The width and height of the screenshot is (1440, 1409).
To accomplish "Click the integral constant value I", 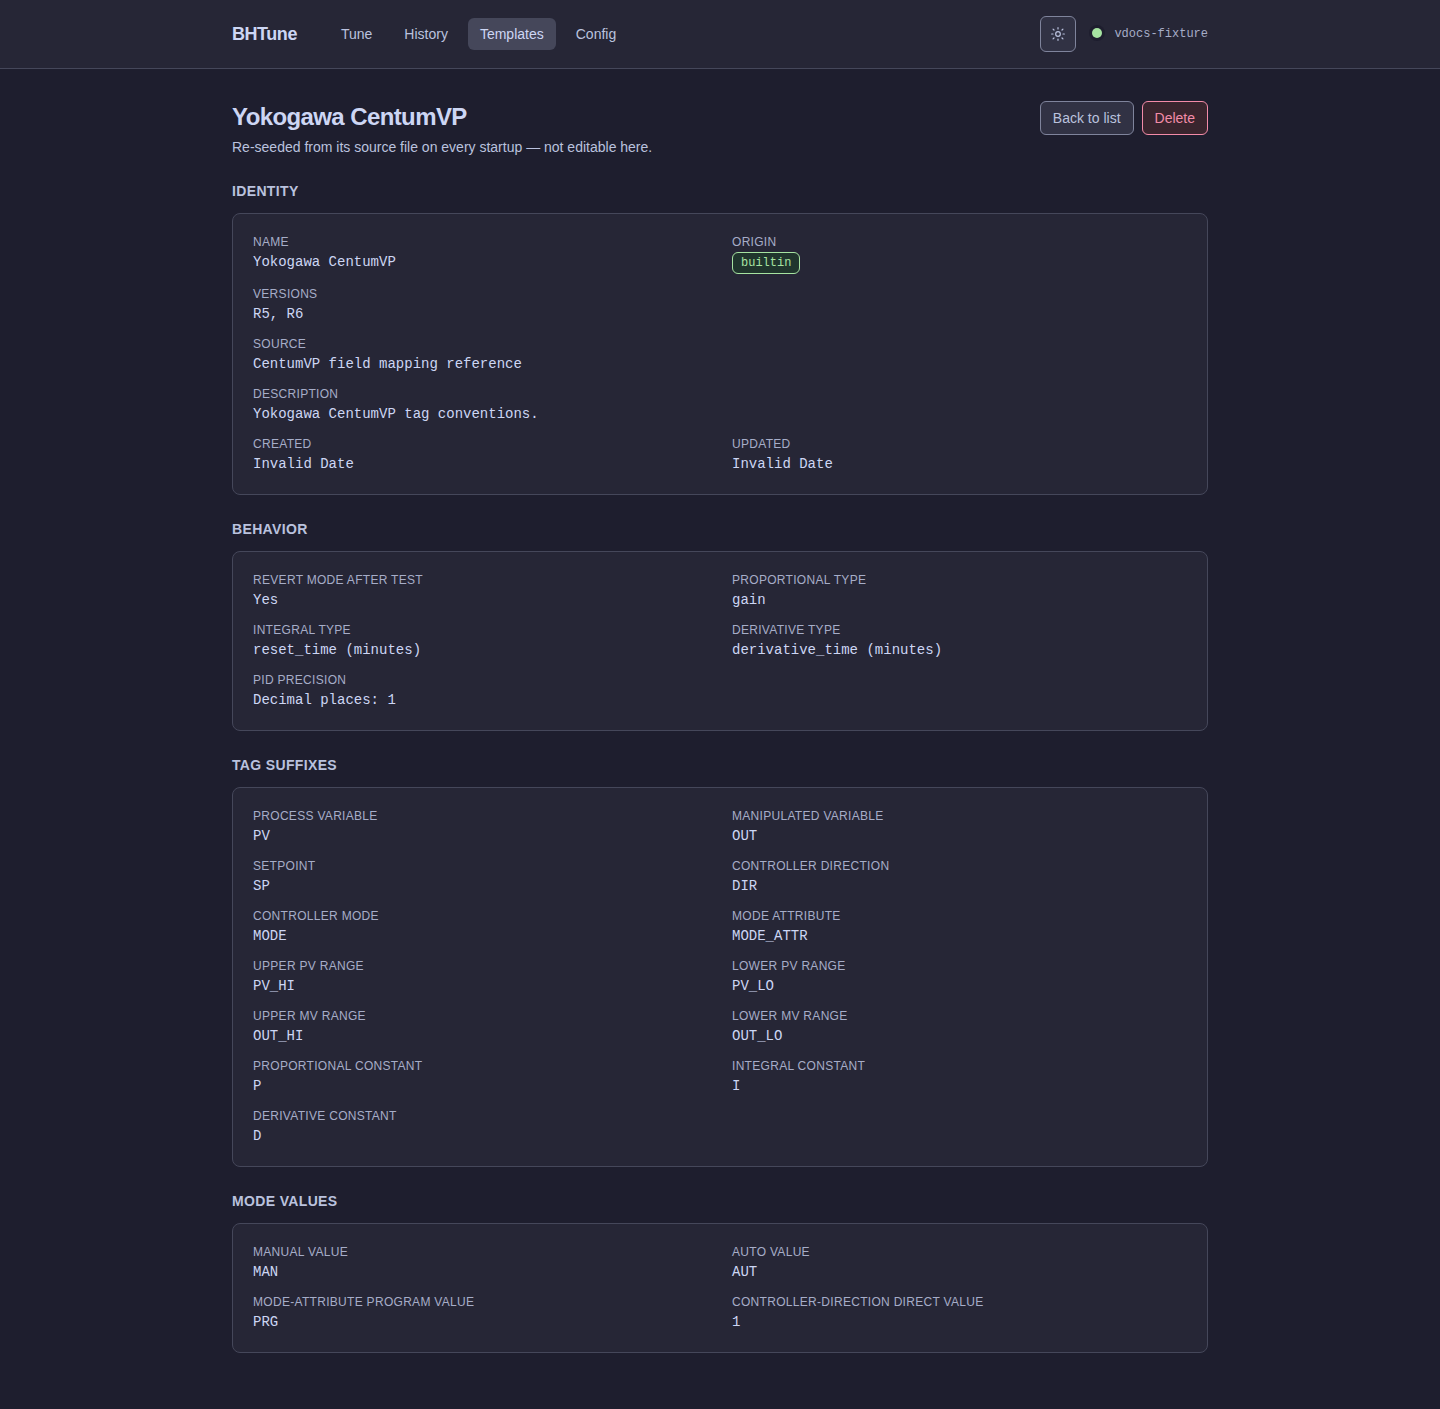I will pyautogui.click(x=736, y=1086).
